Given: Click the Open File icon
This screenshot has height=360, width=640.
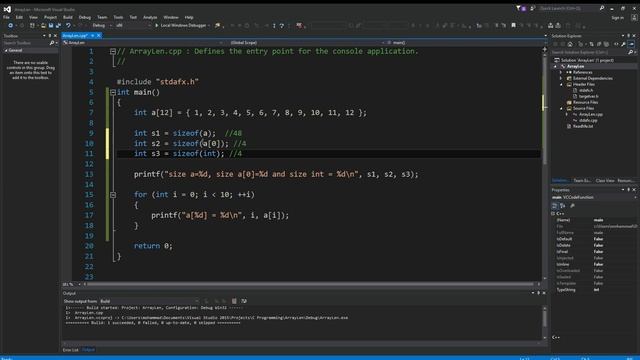Looking at the screenshot, I should 43,25.
